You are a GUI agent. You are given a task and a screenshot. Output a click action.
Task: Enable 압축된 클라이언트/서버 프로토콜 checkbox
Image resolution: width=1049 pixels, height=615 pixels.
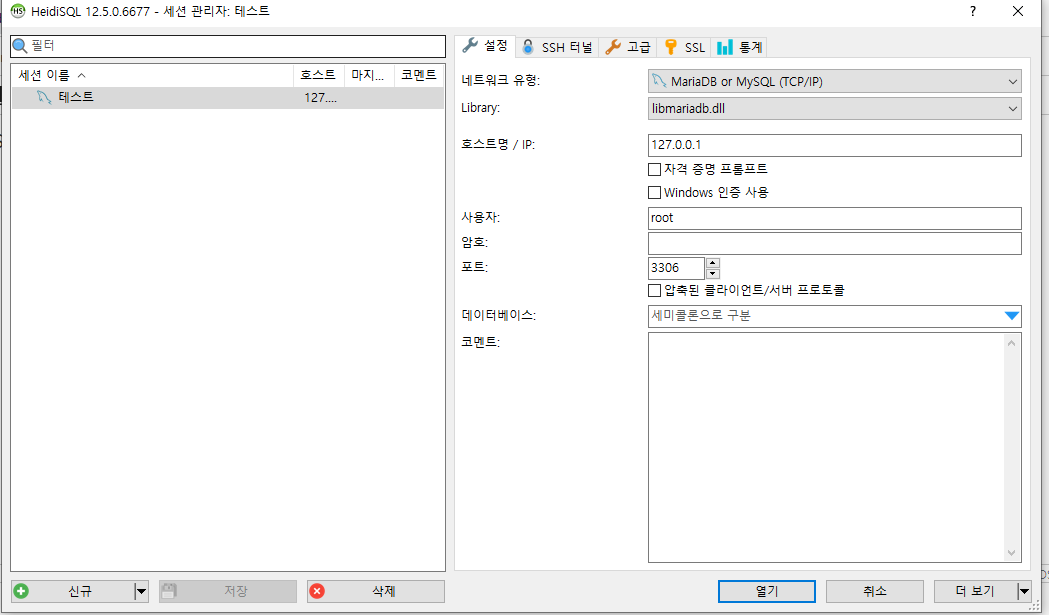click(x=654, y=290)
